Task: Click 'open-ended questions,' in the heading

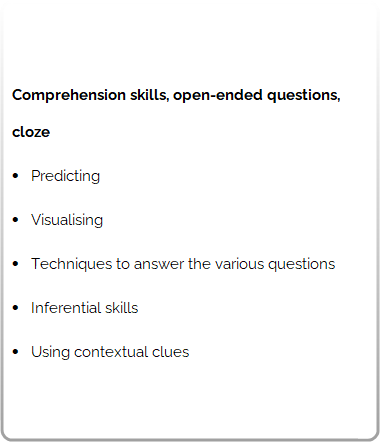Action: (257, 95)
